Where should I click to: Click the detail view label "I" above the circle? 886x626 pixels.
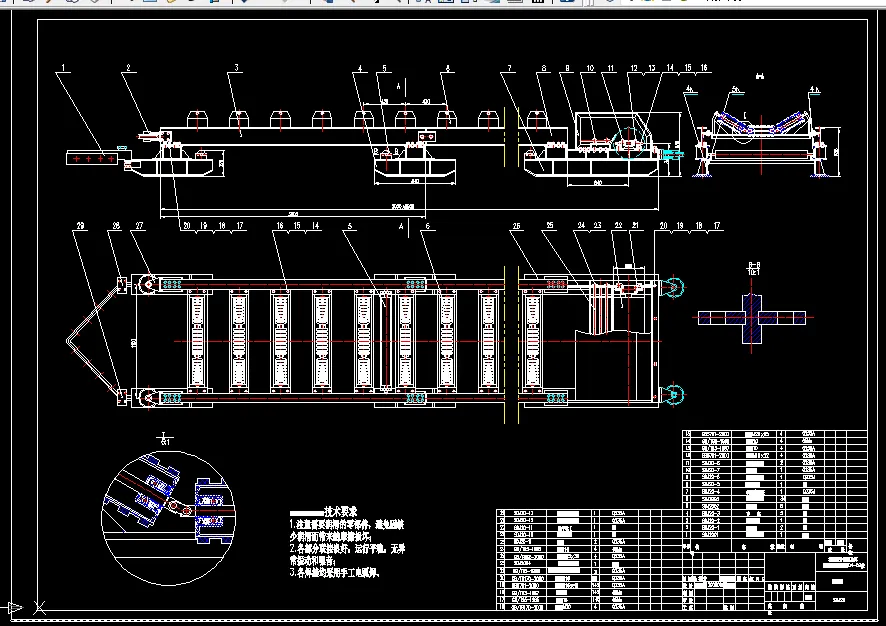[164, 435]
